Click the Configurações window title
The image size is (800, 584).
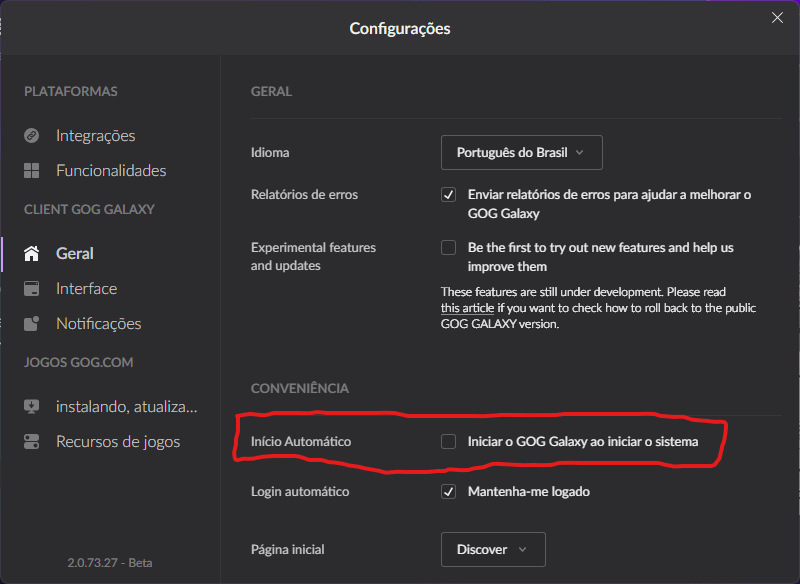(399, 29)
